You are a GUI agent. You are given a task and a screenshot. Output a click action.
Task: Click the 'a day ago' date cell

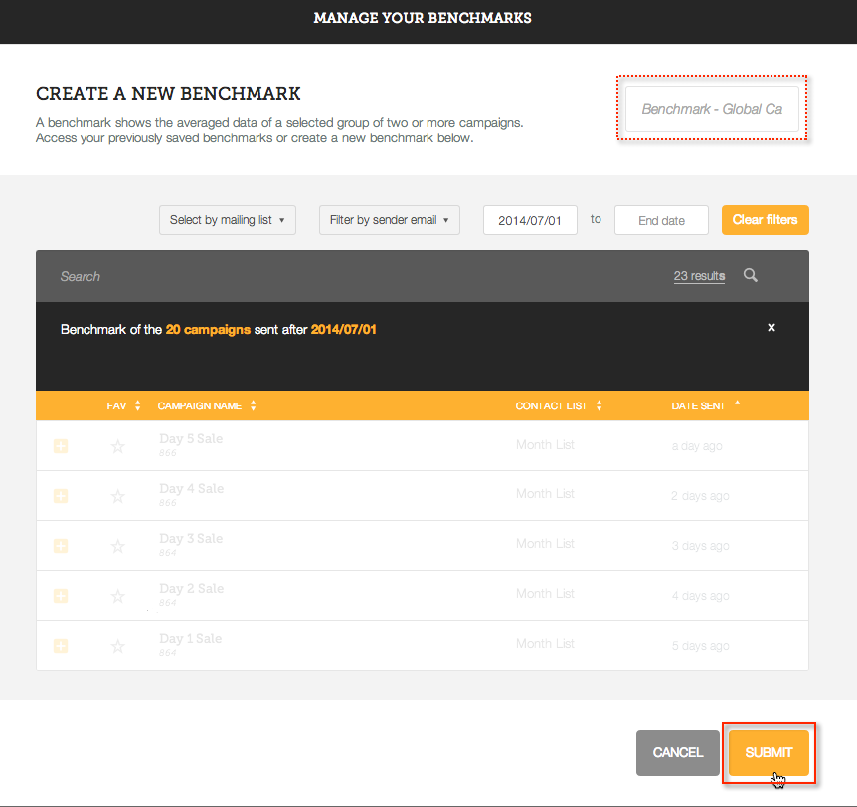click(697, 446)
